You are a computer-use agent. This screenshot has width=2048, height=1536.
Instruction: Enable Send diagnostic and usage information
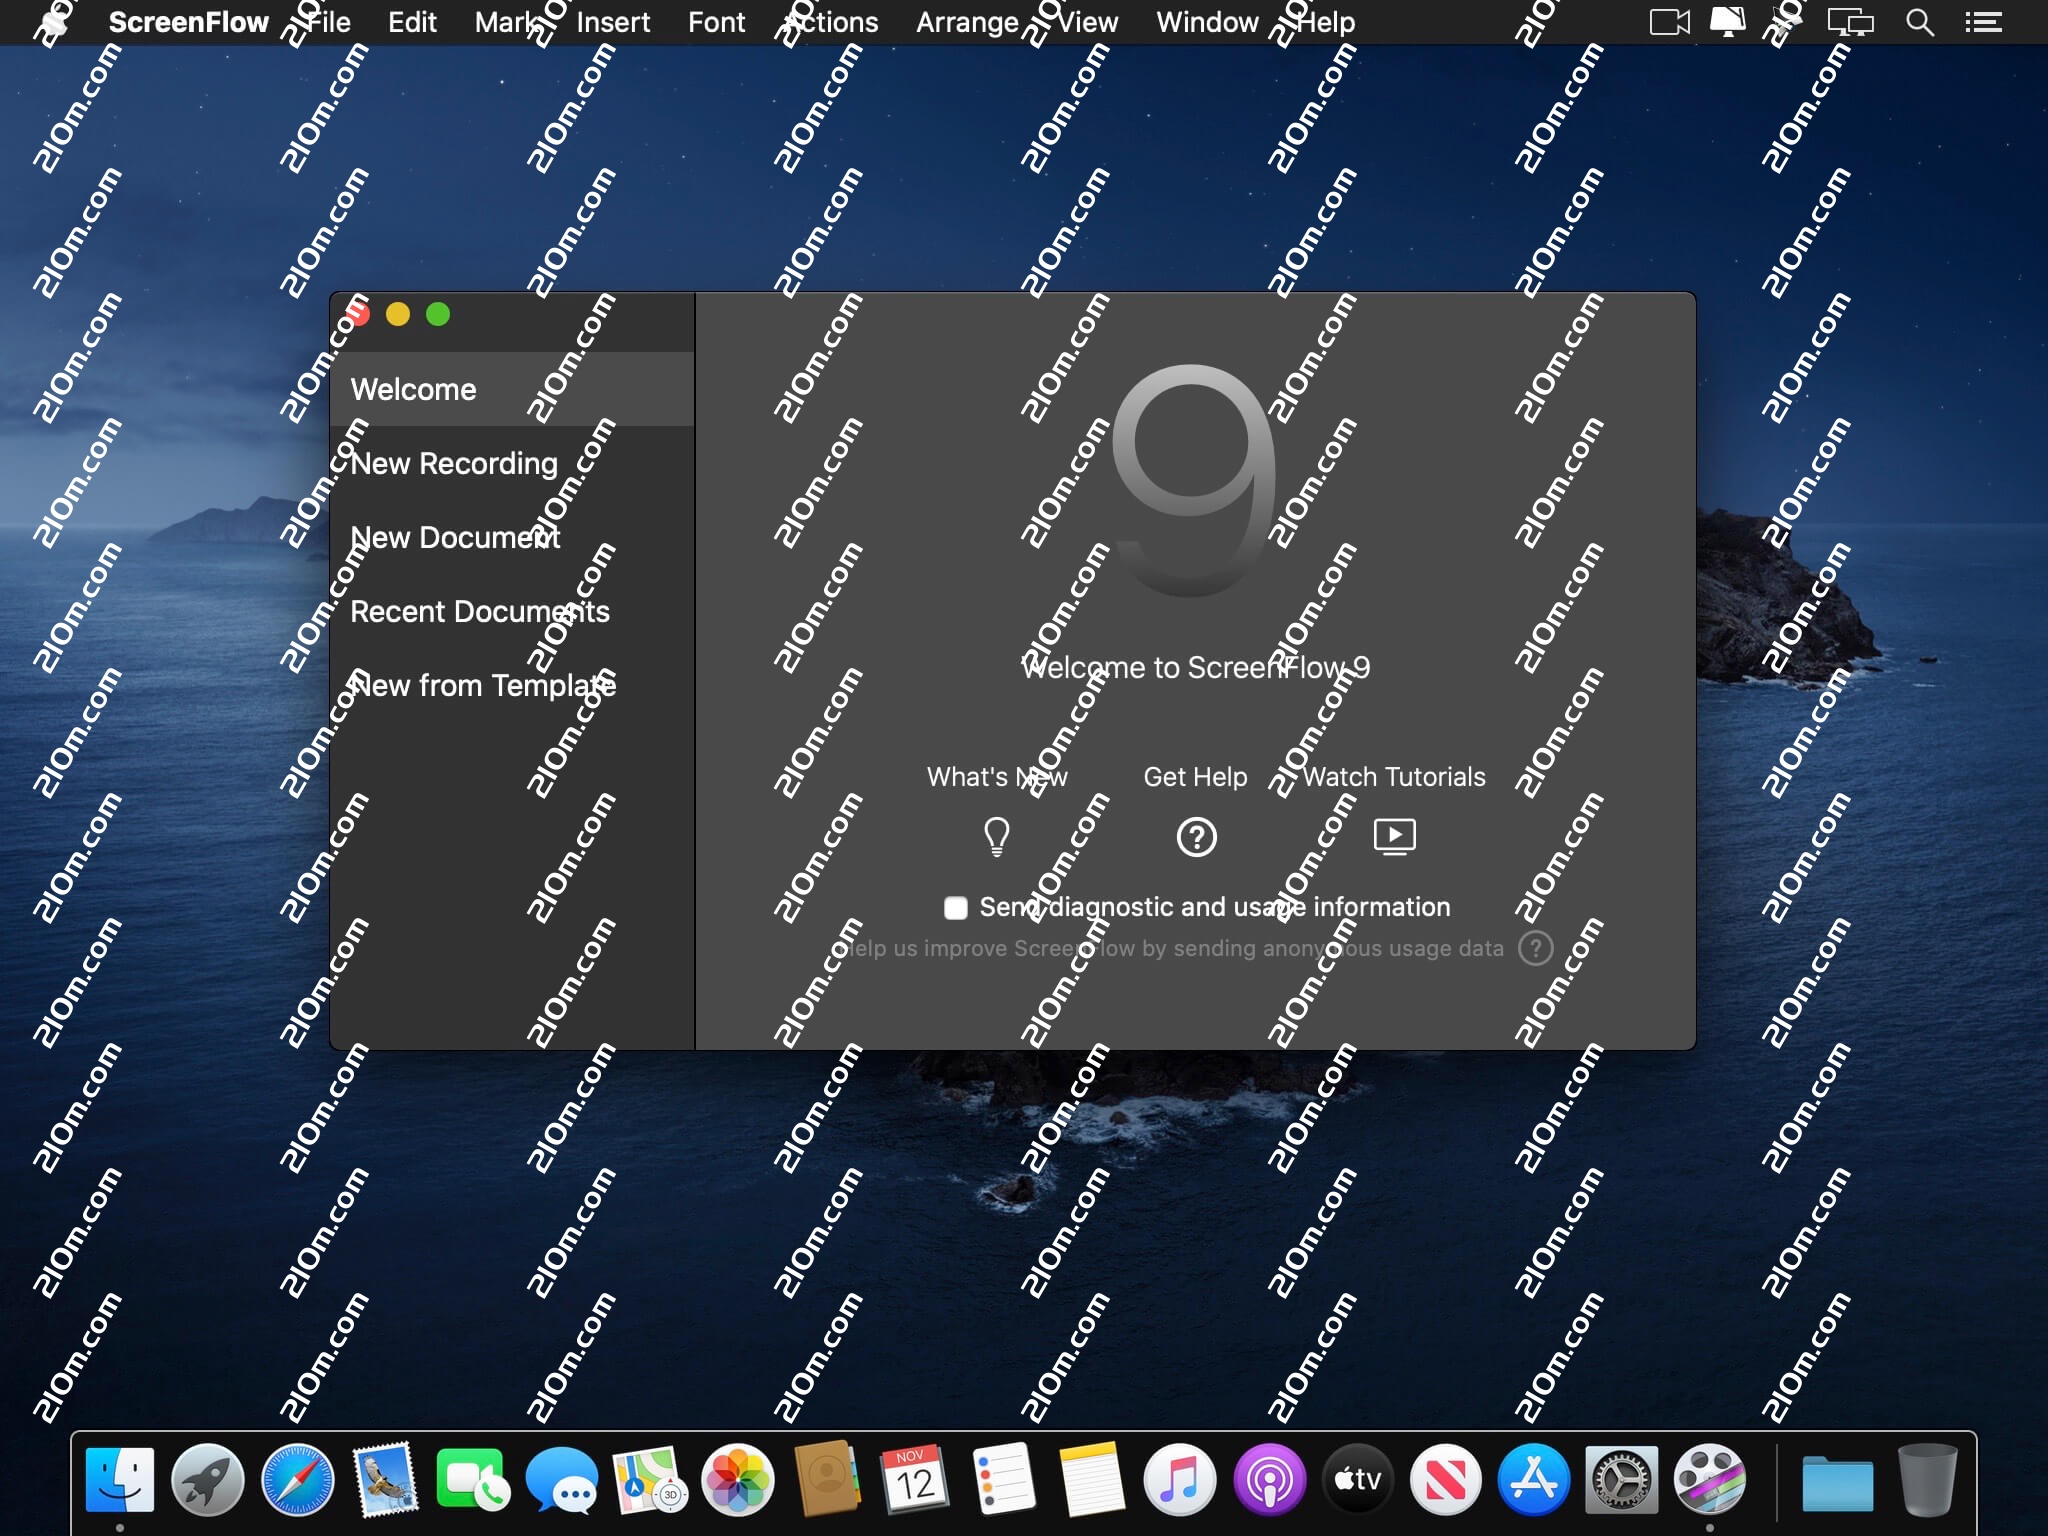pos(956,908)
